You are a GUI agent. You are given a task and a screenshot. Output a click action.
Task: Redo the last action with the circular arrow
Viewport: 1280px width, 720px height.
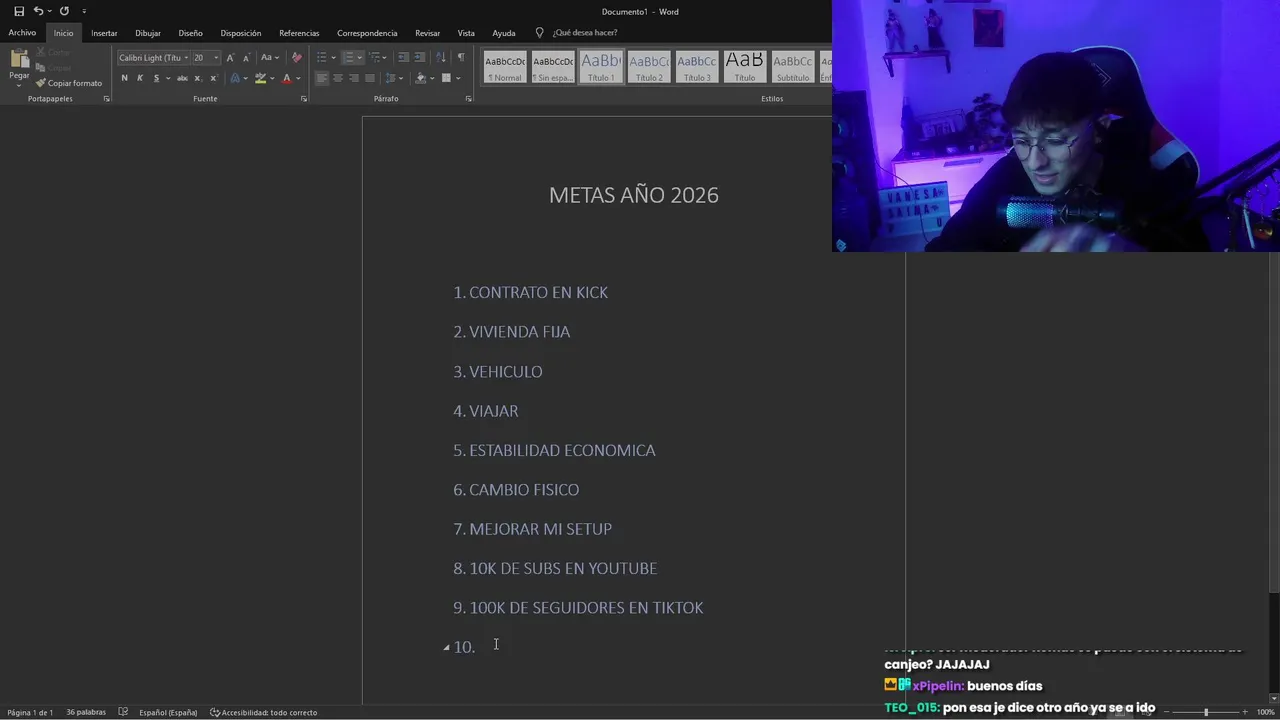[x=64, y=11]
